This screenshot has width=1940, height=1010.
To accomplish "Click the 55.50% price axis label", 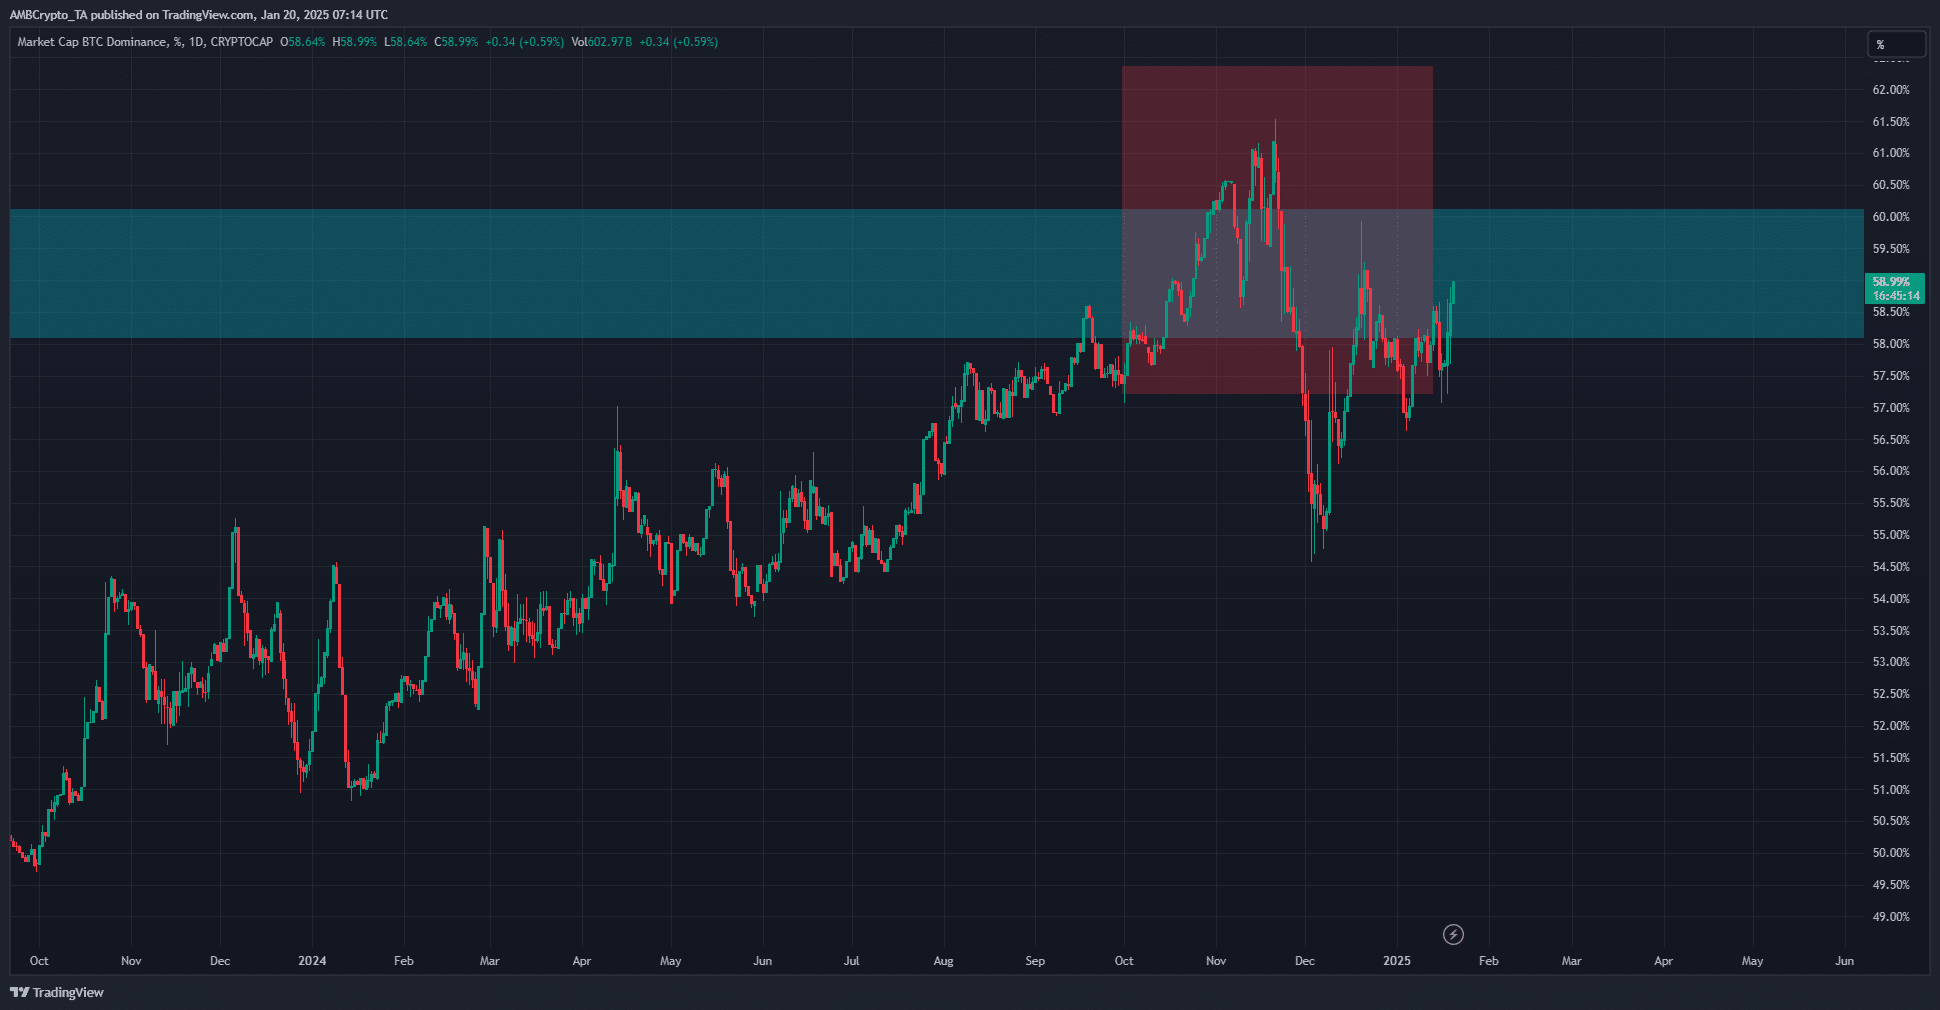I will [x=1891, y=503].
